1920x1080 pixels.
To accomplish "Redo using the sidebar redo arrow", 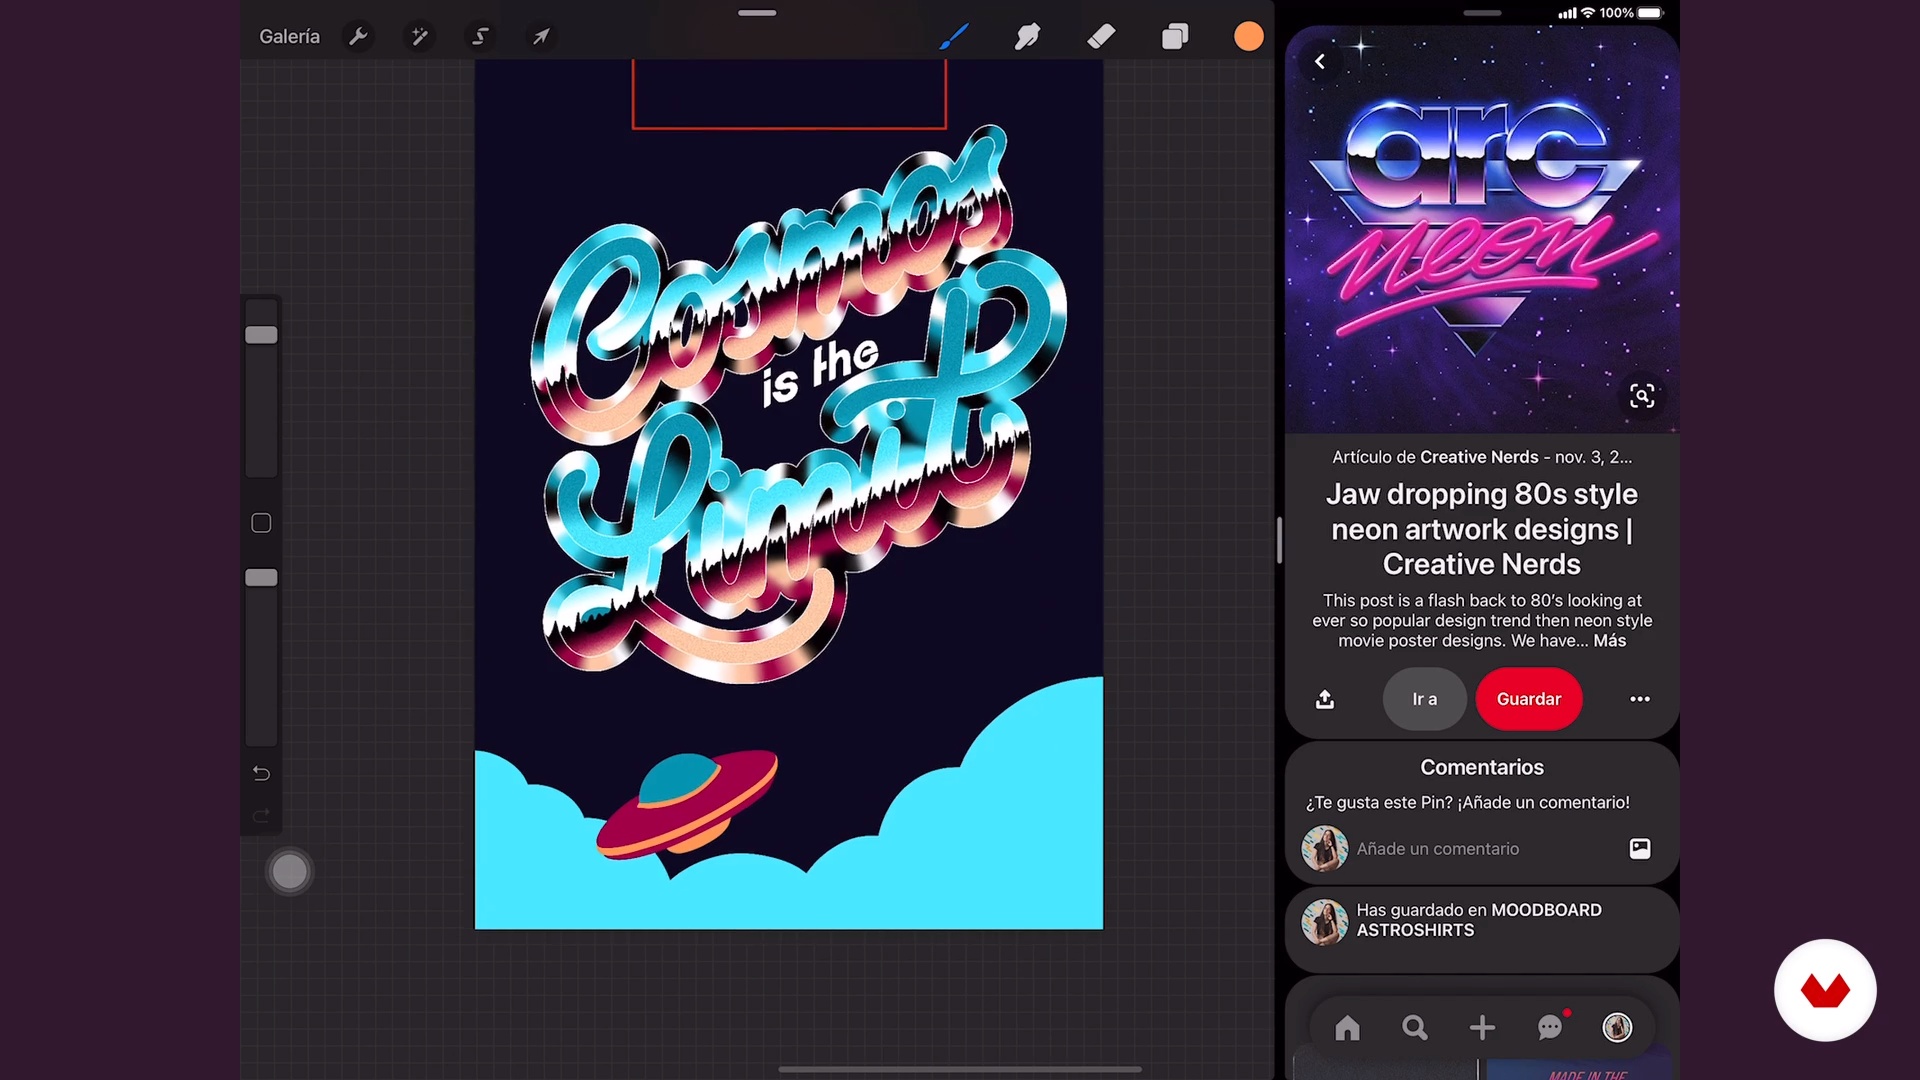I will point(261,816).
